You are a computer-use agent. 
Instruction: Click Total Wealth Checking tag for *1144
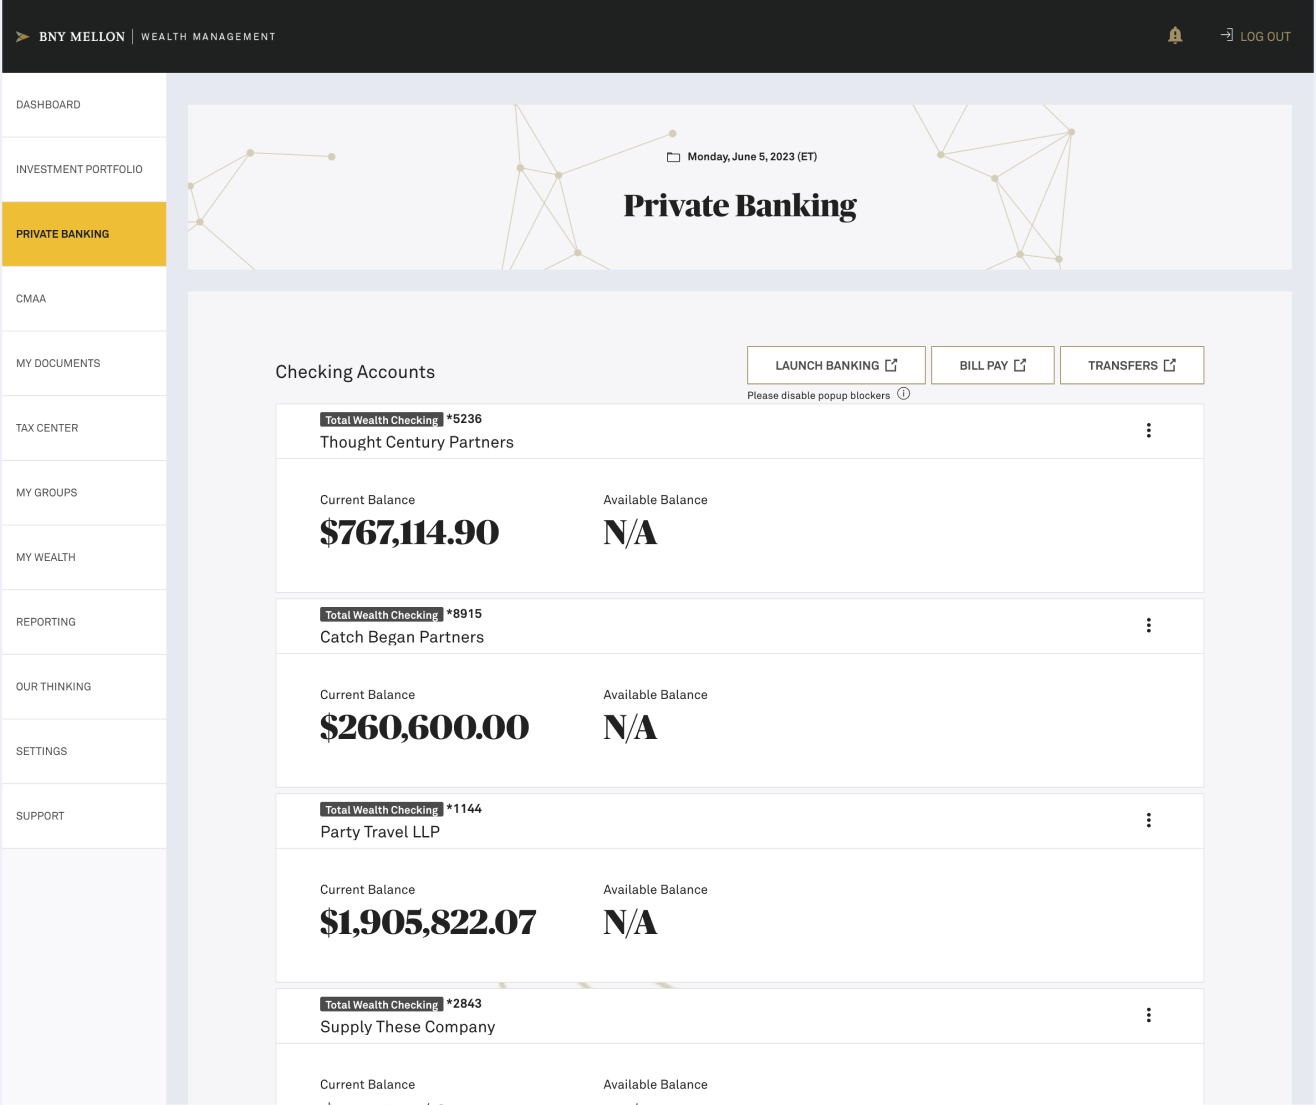[x=382, y=810]
